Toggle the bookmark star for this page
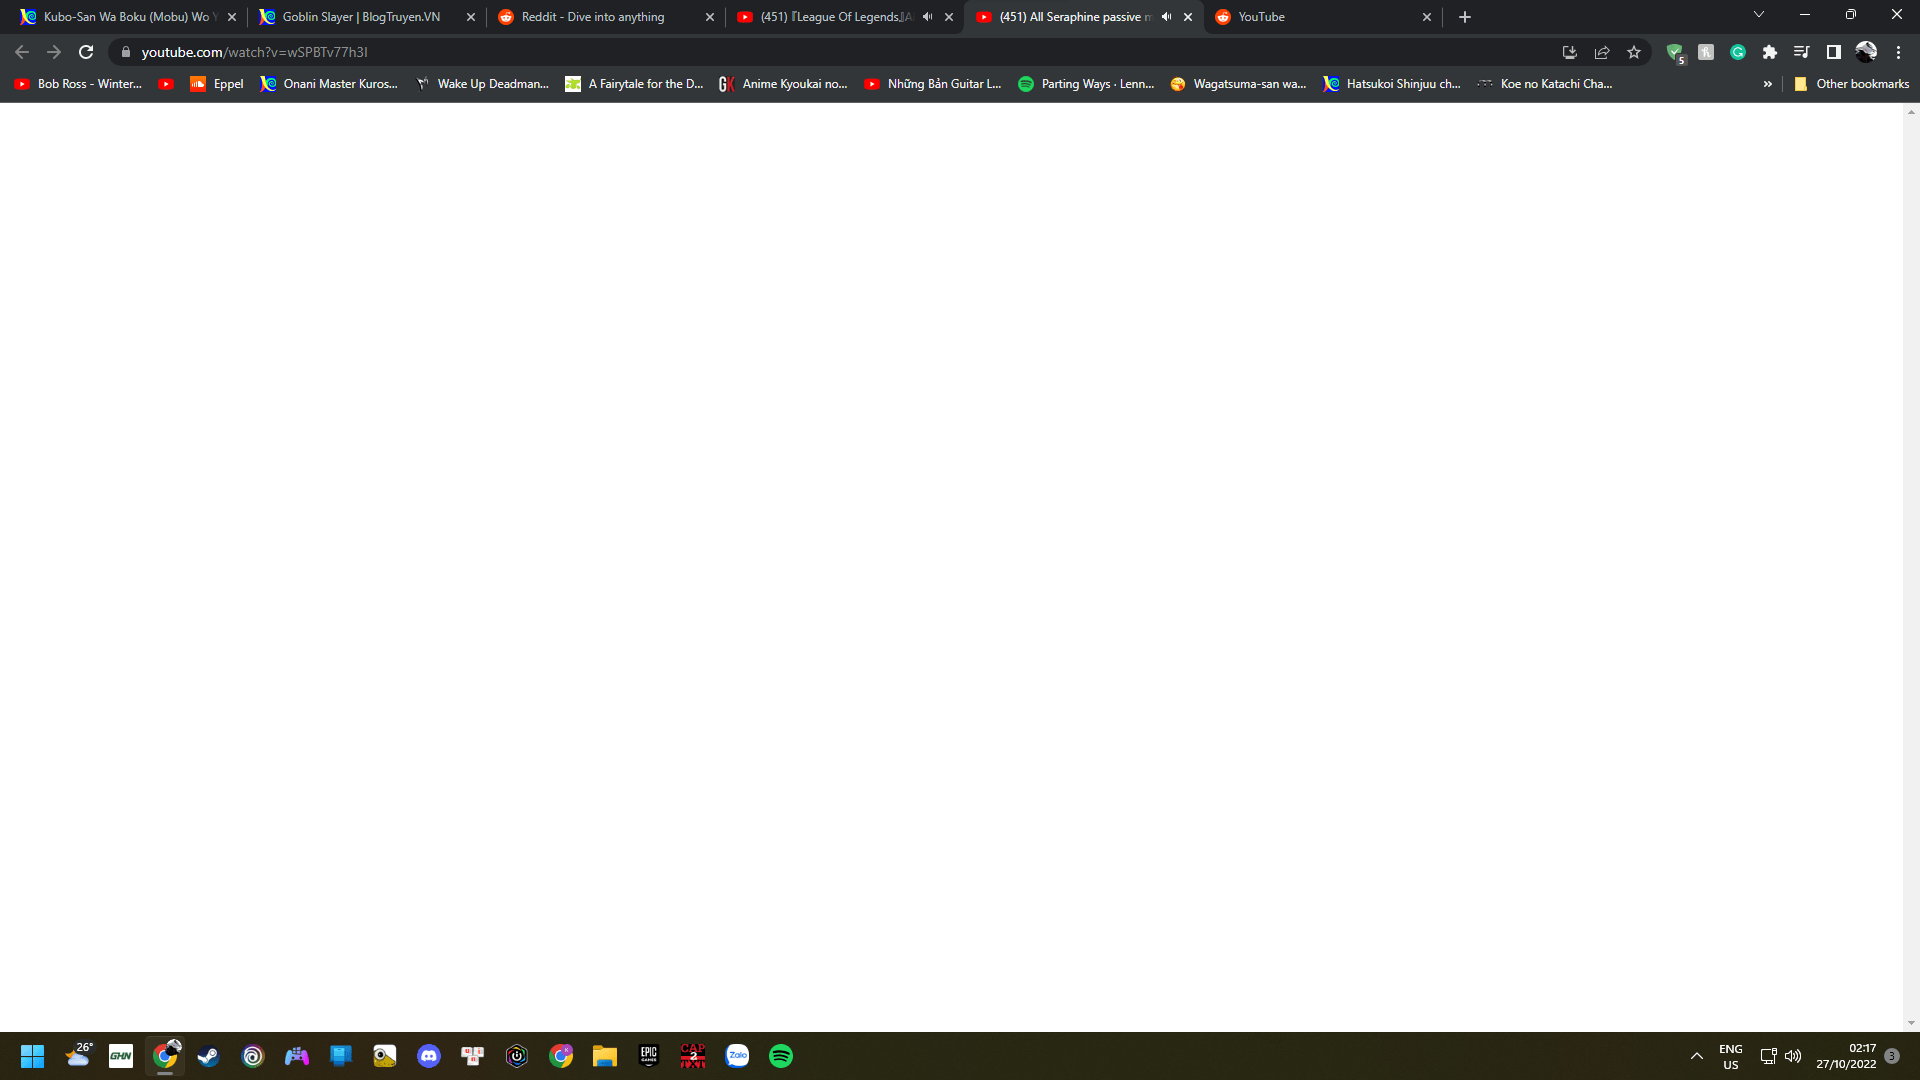Viewport: 1920px width, 1080px height. [x=1634, y=52]
